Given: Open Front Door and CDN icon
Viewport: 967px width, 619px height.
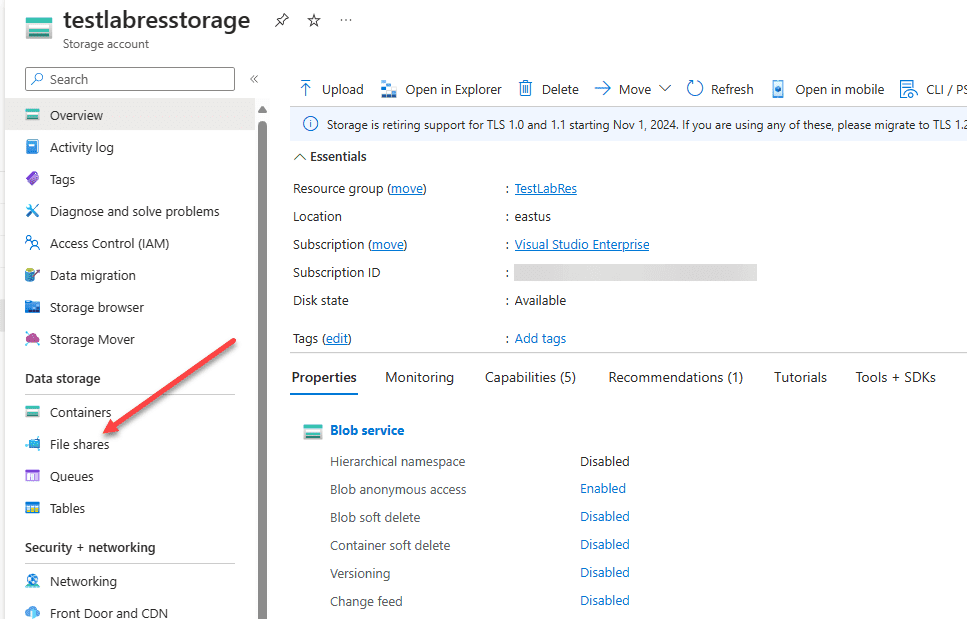Looking at the screenshot, I should (33, 612).
